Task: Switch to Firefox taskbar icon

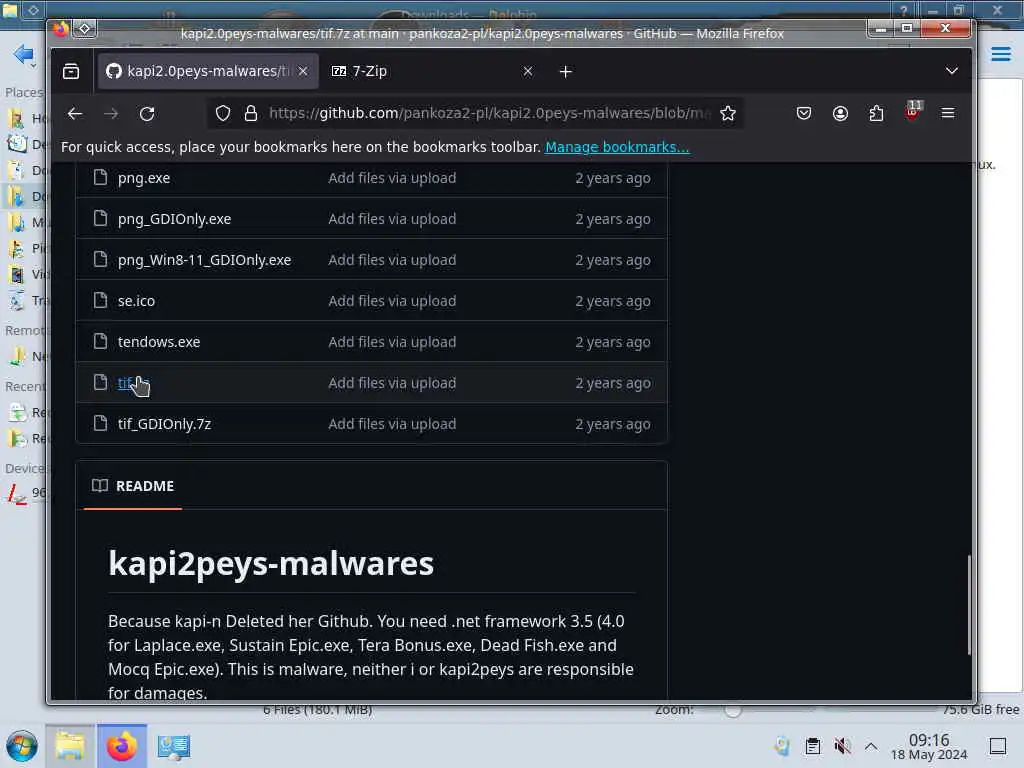Action: click(x=122, y=746)
